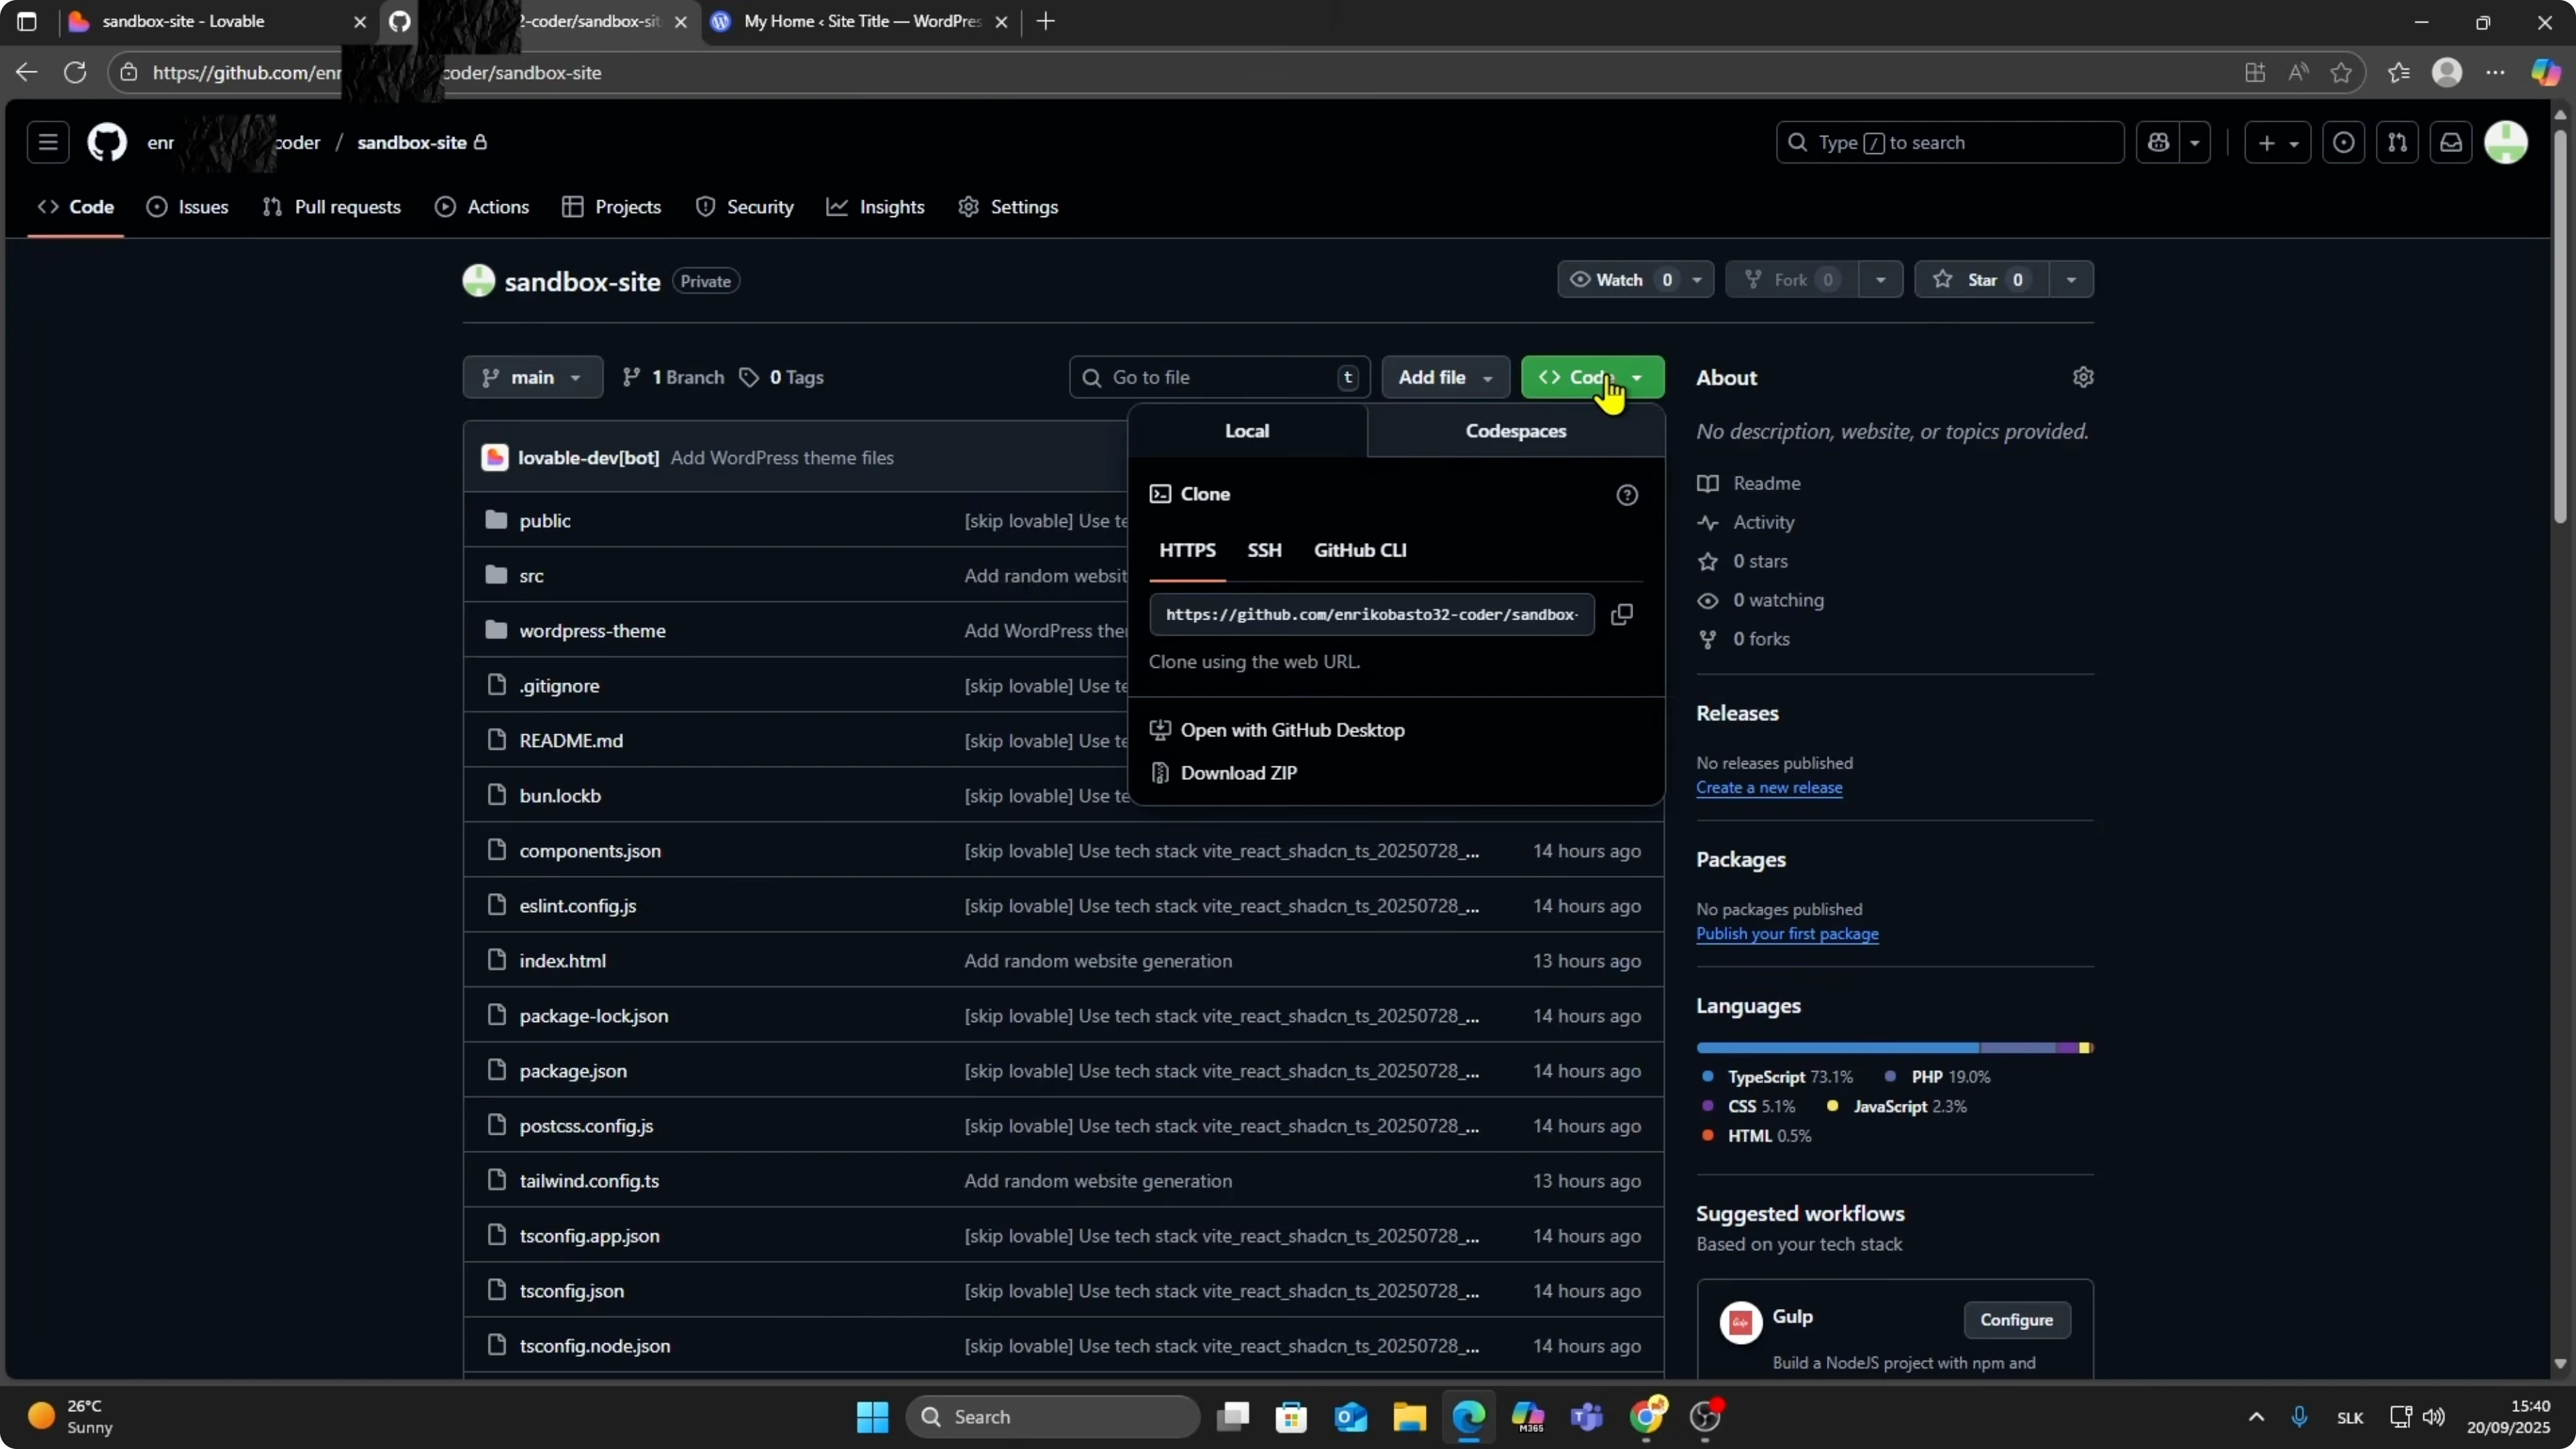Open the Settings repository tab
This screenshot has height=1449, width=2576.
click(1008, 207)
